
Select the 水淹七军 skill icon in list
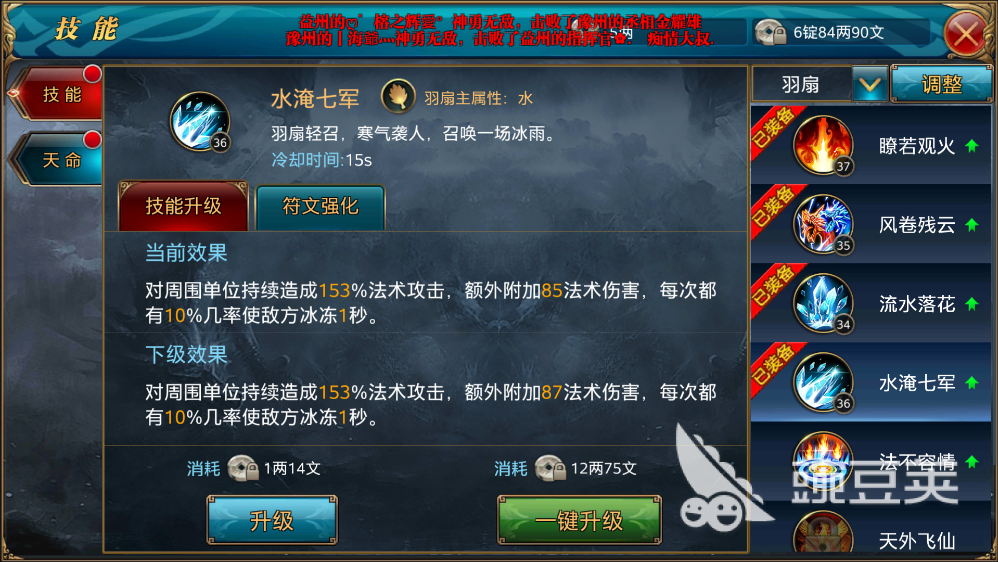point(823,382)
